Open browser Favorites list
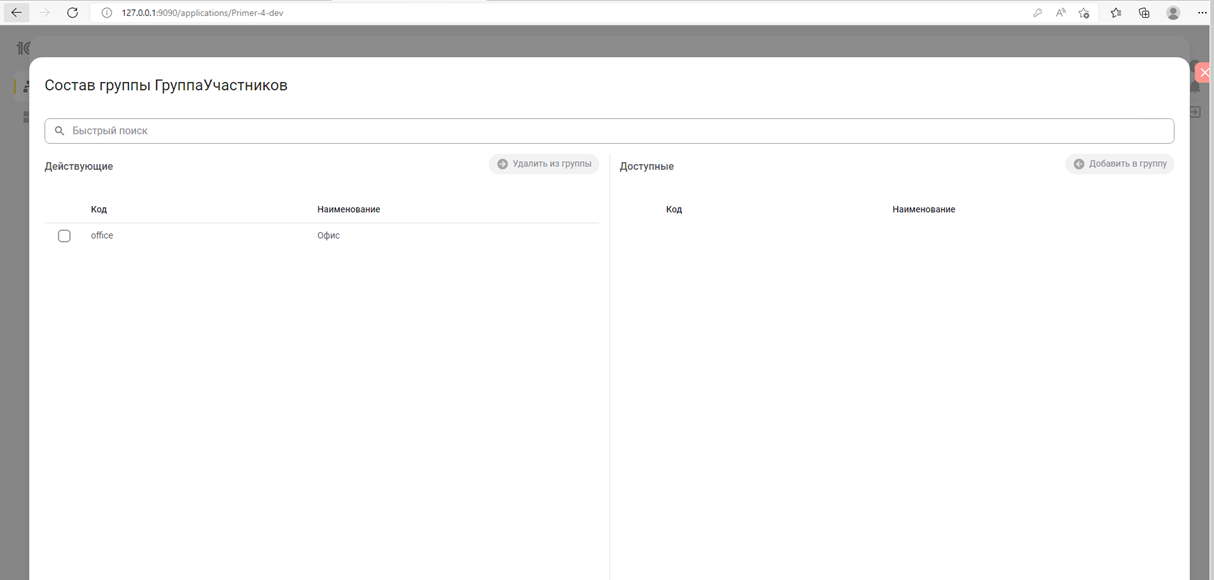 (x=1116, y=13)
